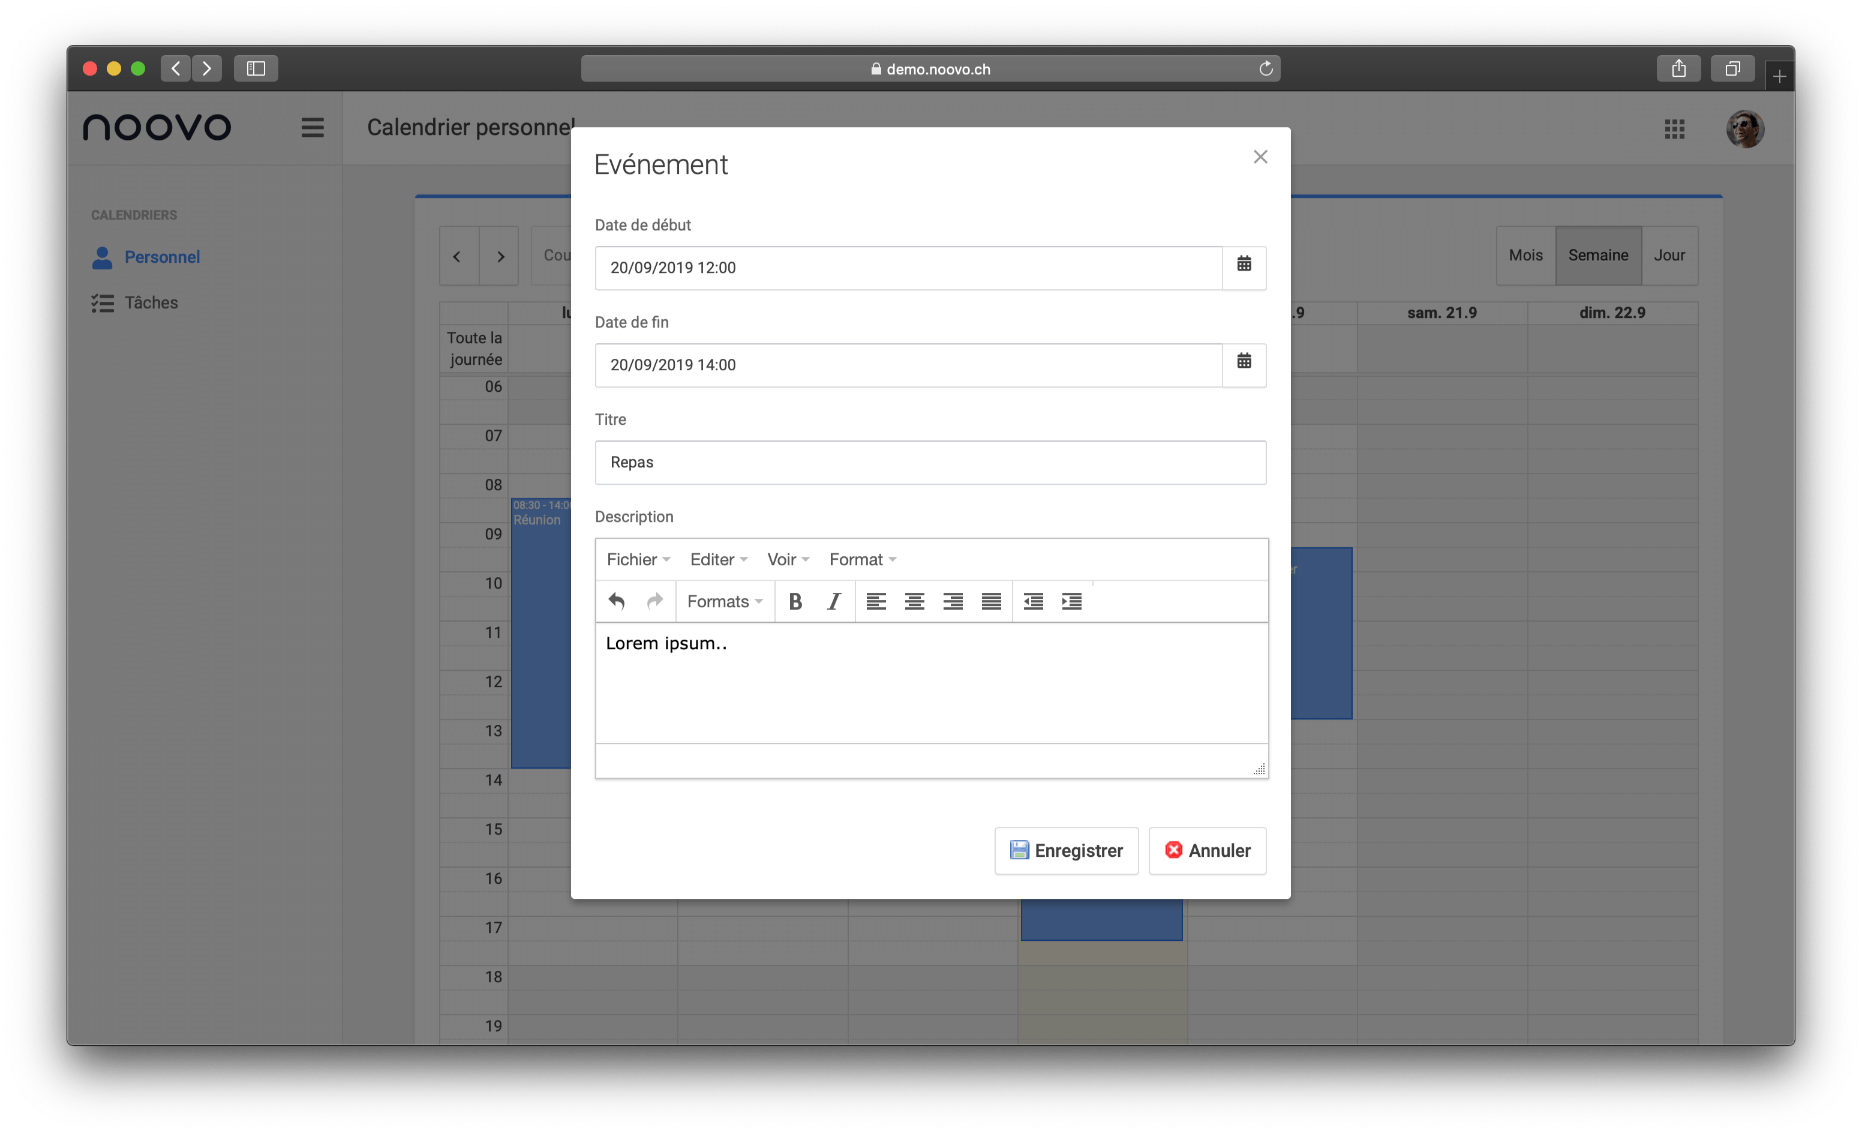This screenshot has height=1134, width=1862.
Task: Decrease indent in description editor
Action: click(1033, 601)
